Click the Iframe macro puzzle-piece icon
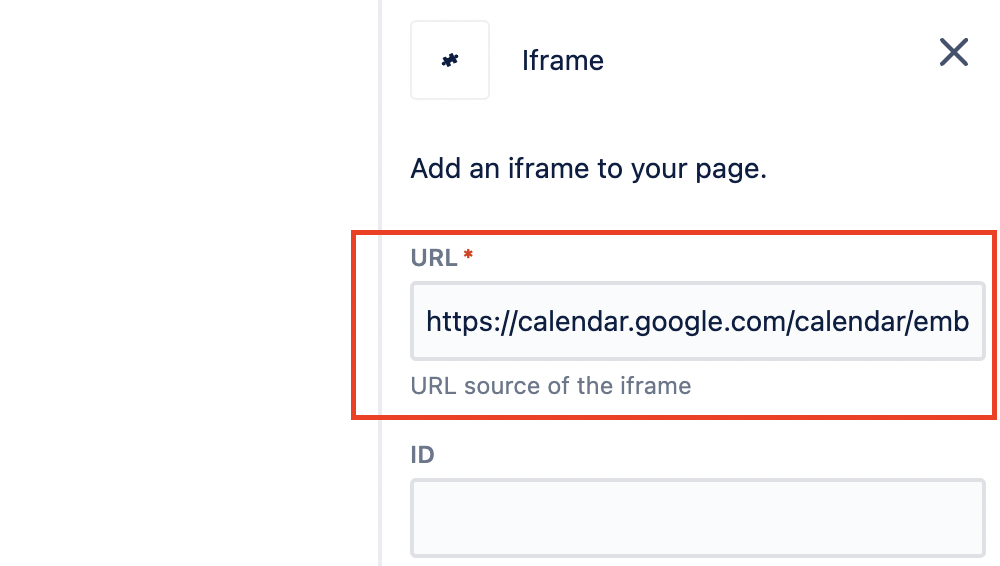Viewport: 1000px width, 566px height. pyautogui.click(x=450, y=60)
